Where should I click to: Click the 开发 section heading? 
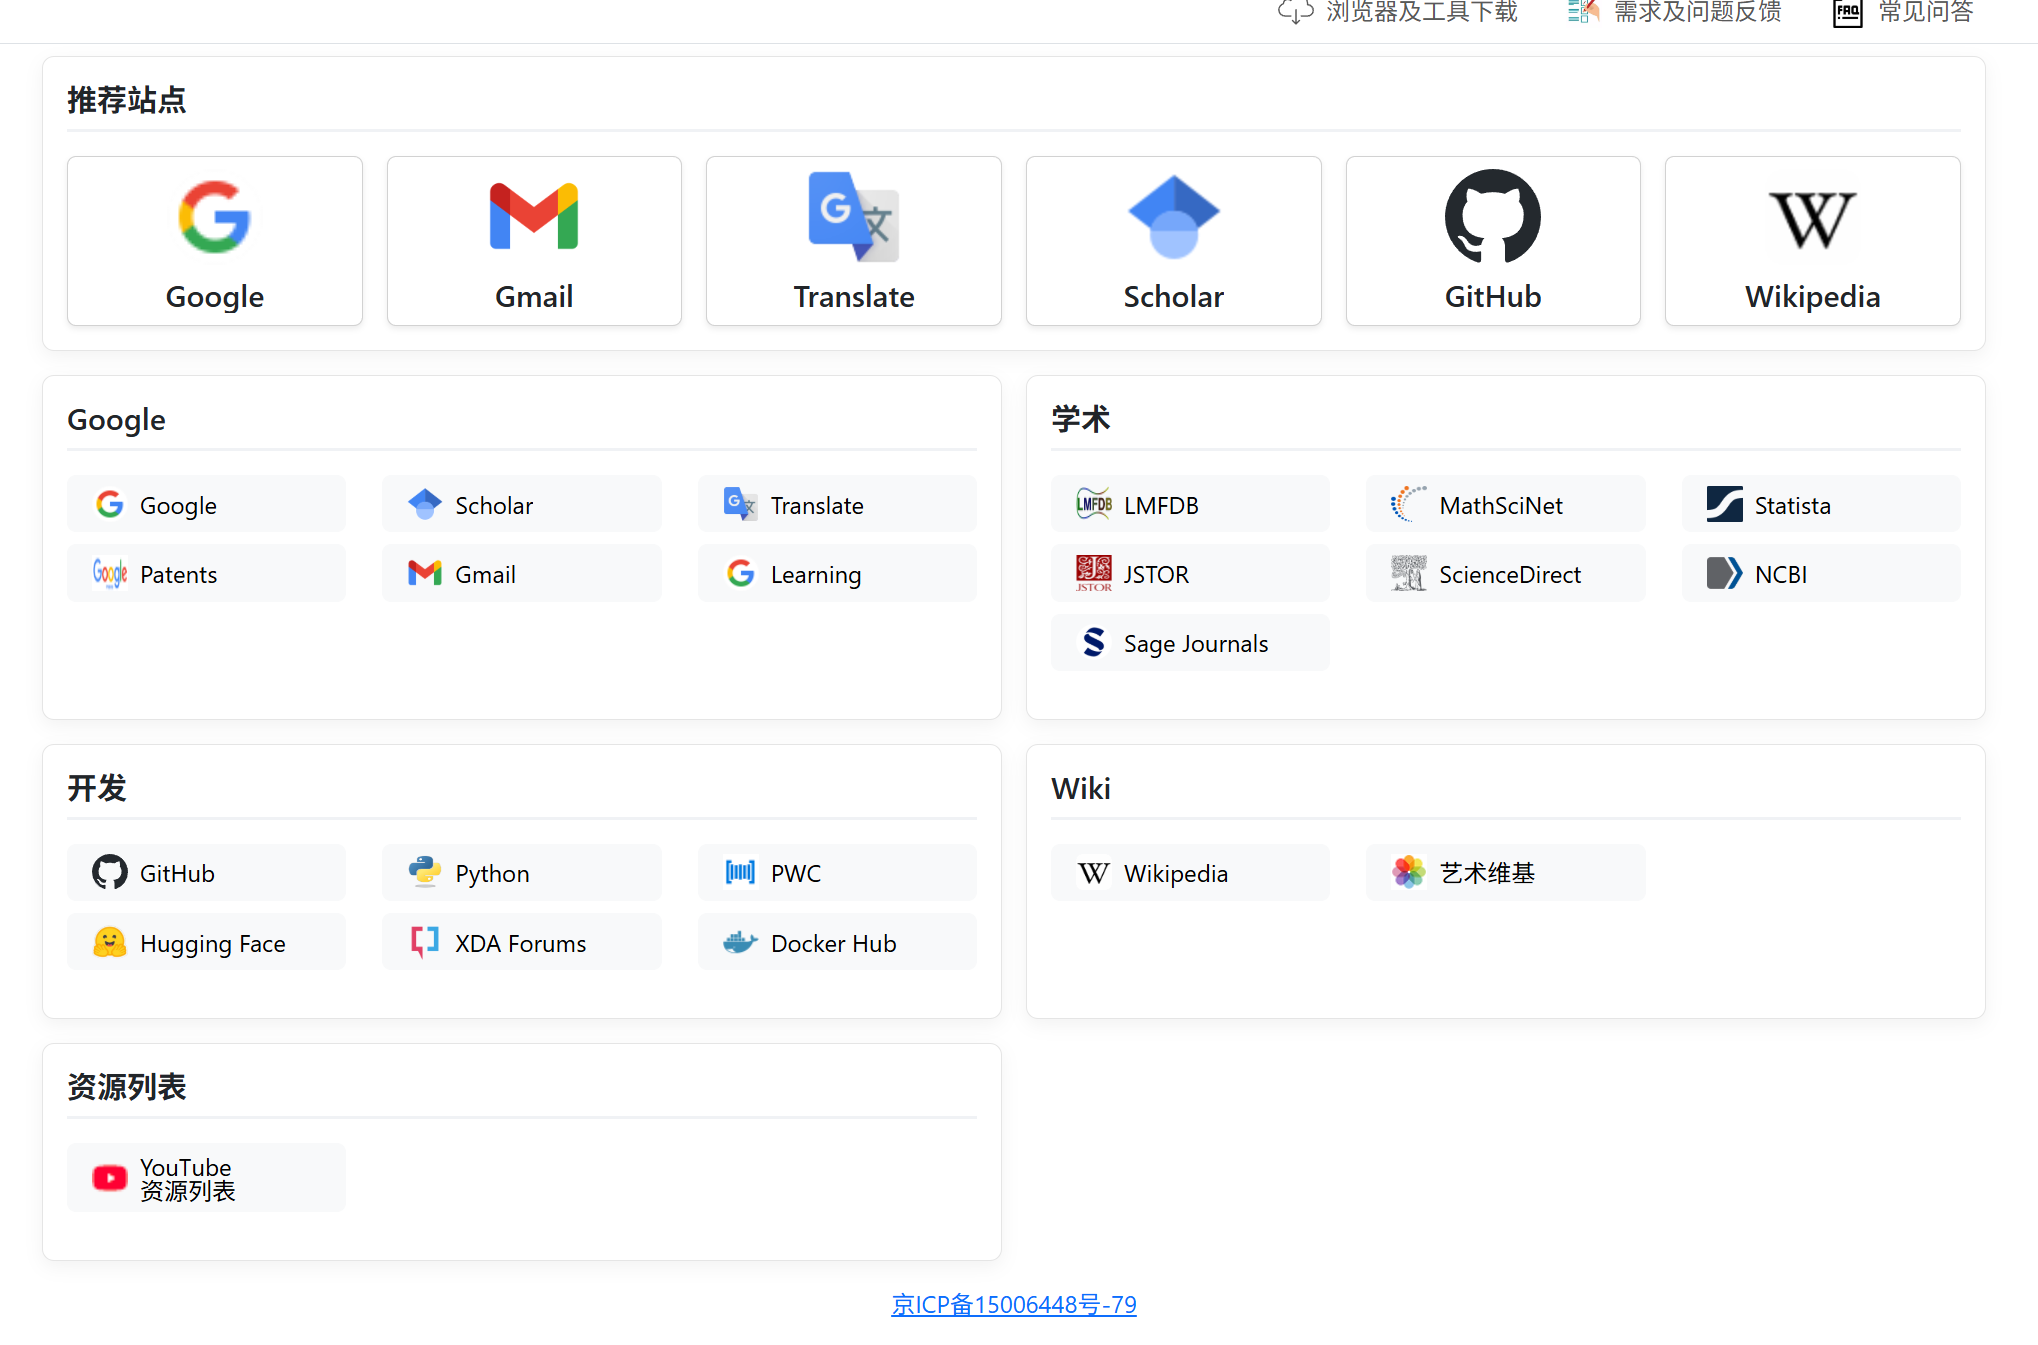[x=97, y=788]
